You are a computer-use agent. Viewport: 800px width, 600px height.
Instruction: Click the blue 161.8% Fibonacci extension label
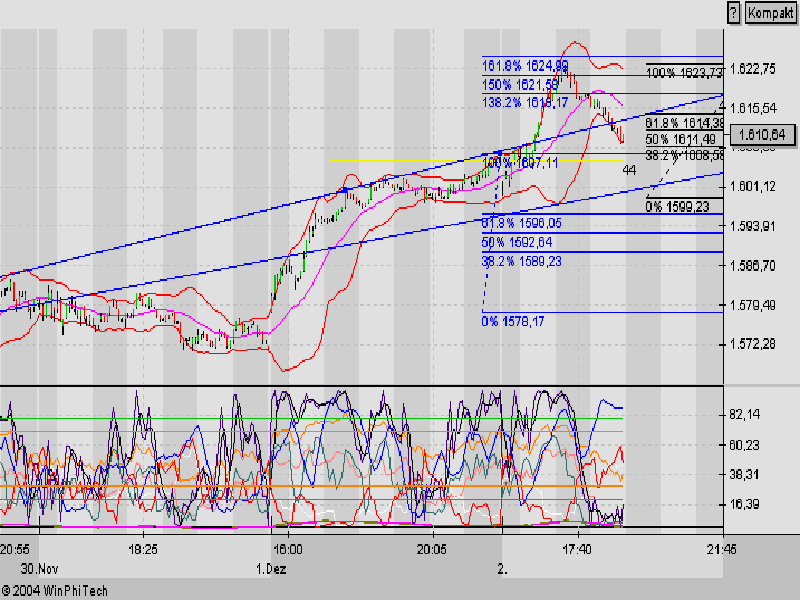tap(525, 66)
